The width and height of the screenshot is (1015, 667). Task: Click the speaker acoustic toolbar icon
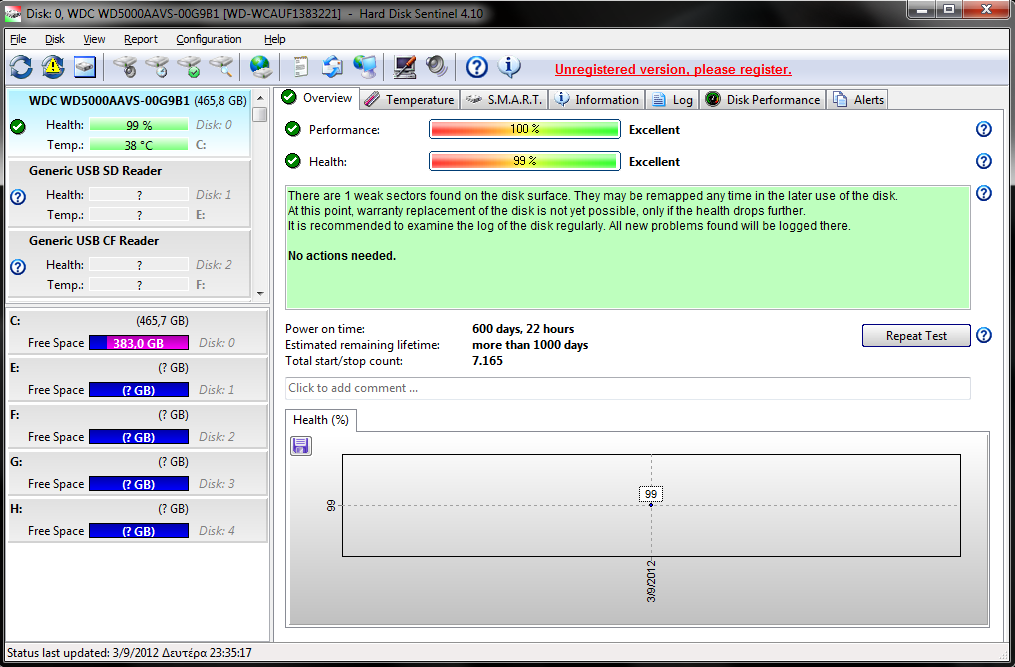coord(437,67)
